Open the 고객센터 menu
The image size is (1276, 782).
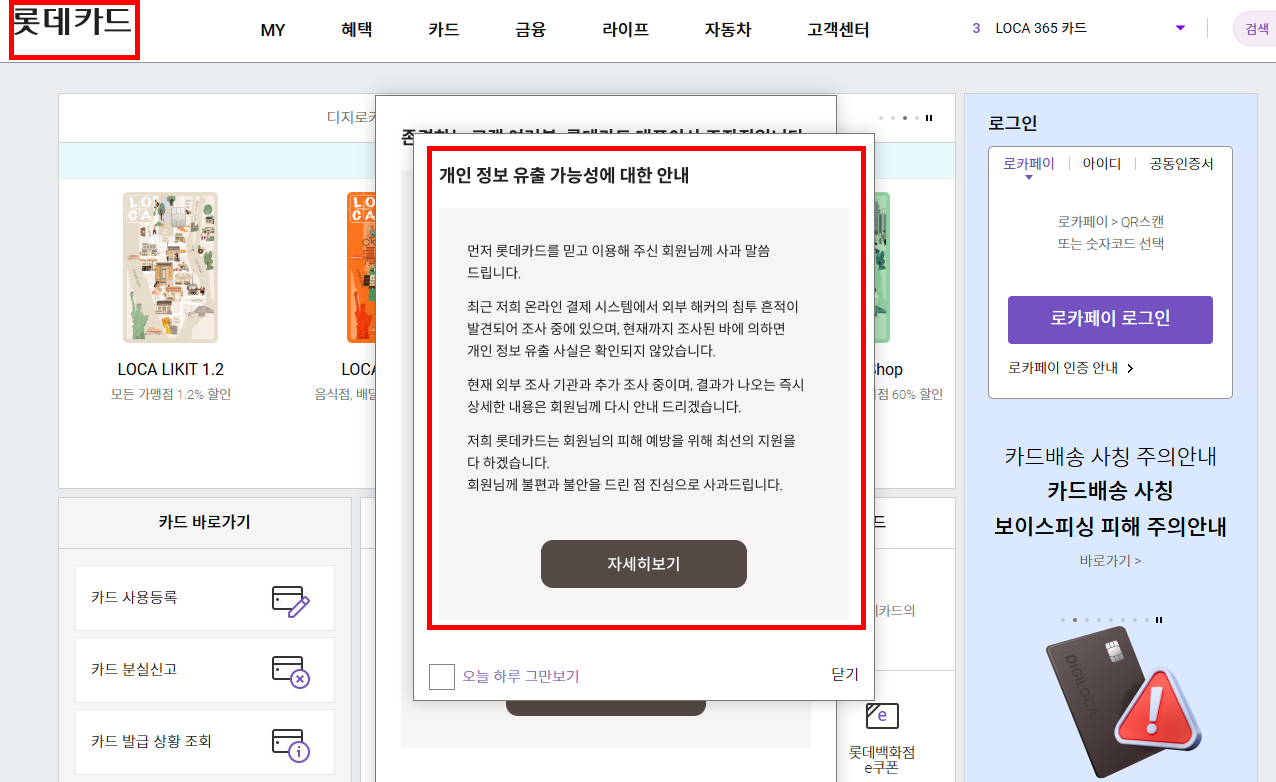click(838, 30)
